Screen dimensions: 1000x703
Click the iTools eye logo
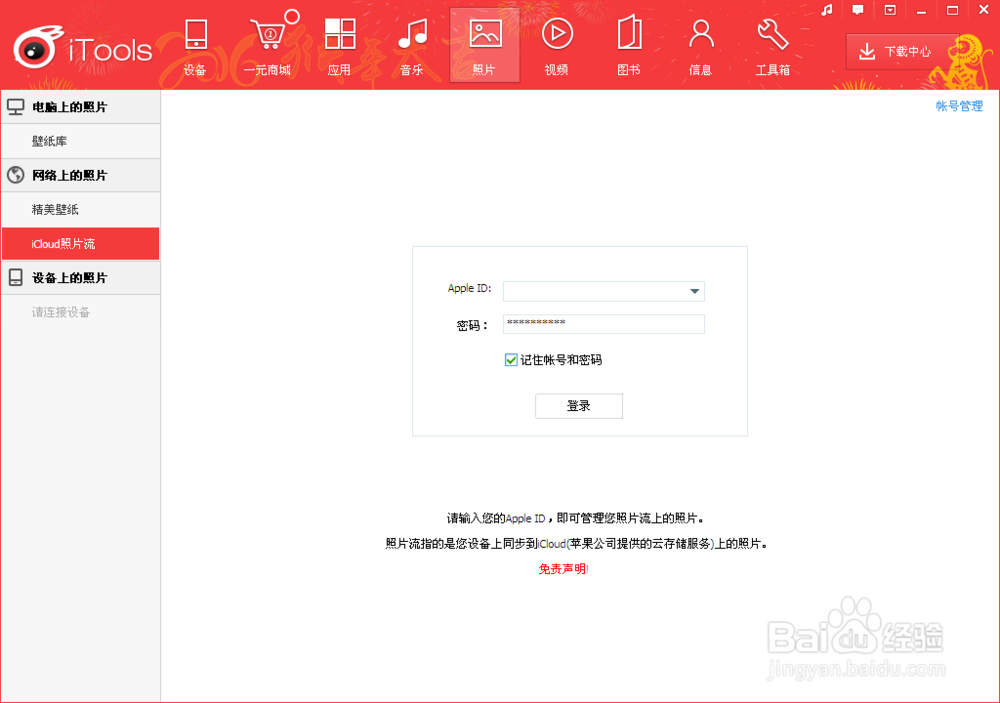click(36, 47)
